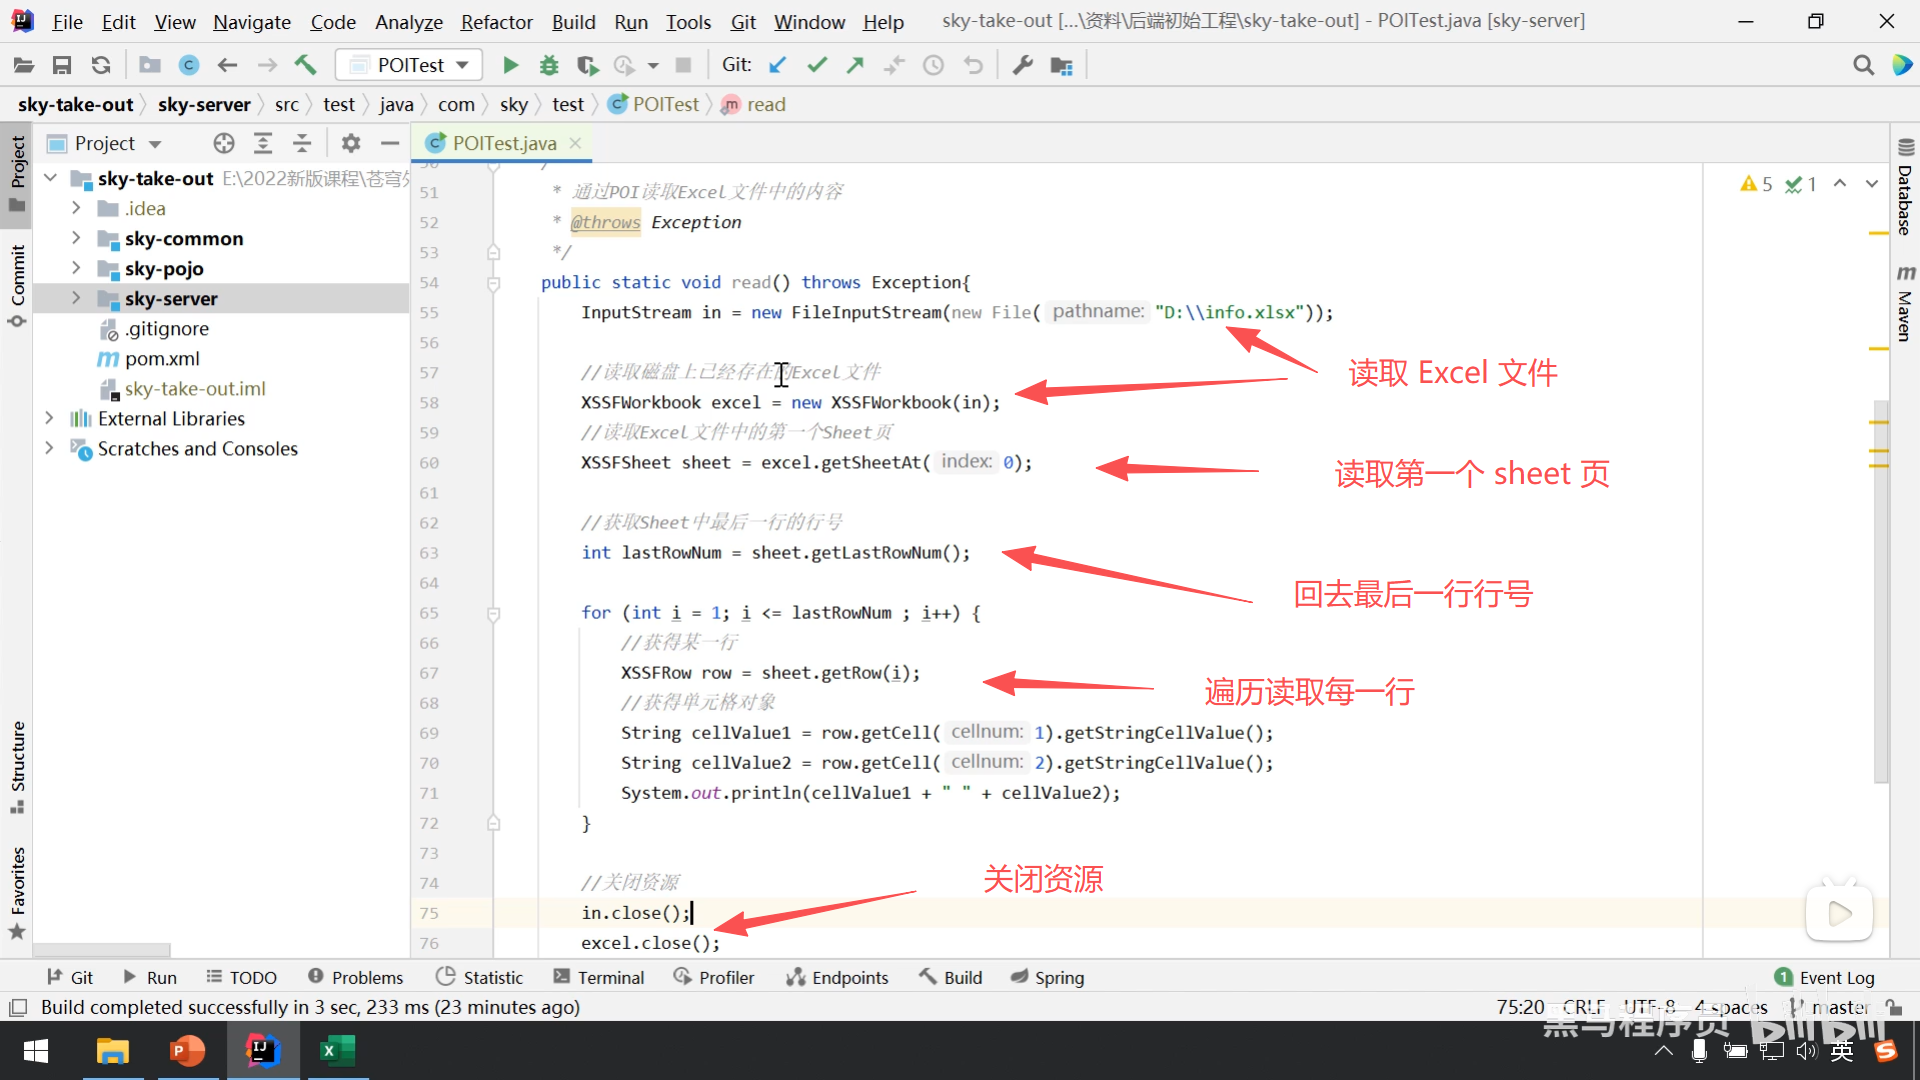Click the Debug bug icon
Viewport: 1920px width, 1080px height.
[x=549, y=65]
